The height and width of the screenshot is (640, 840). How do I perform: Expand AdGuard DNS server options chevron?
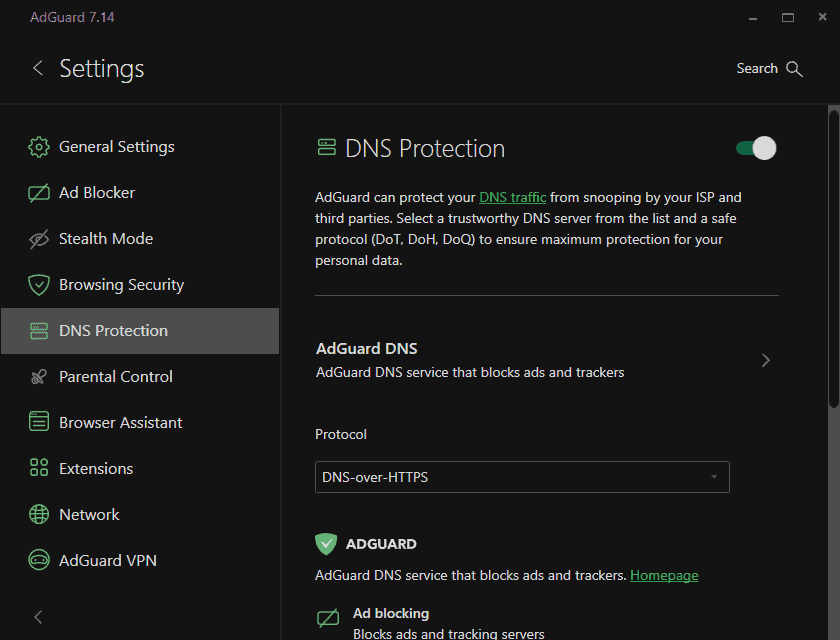click(766, 360)
